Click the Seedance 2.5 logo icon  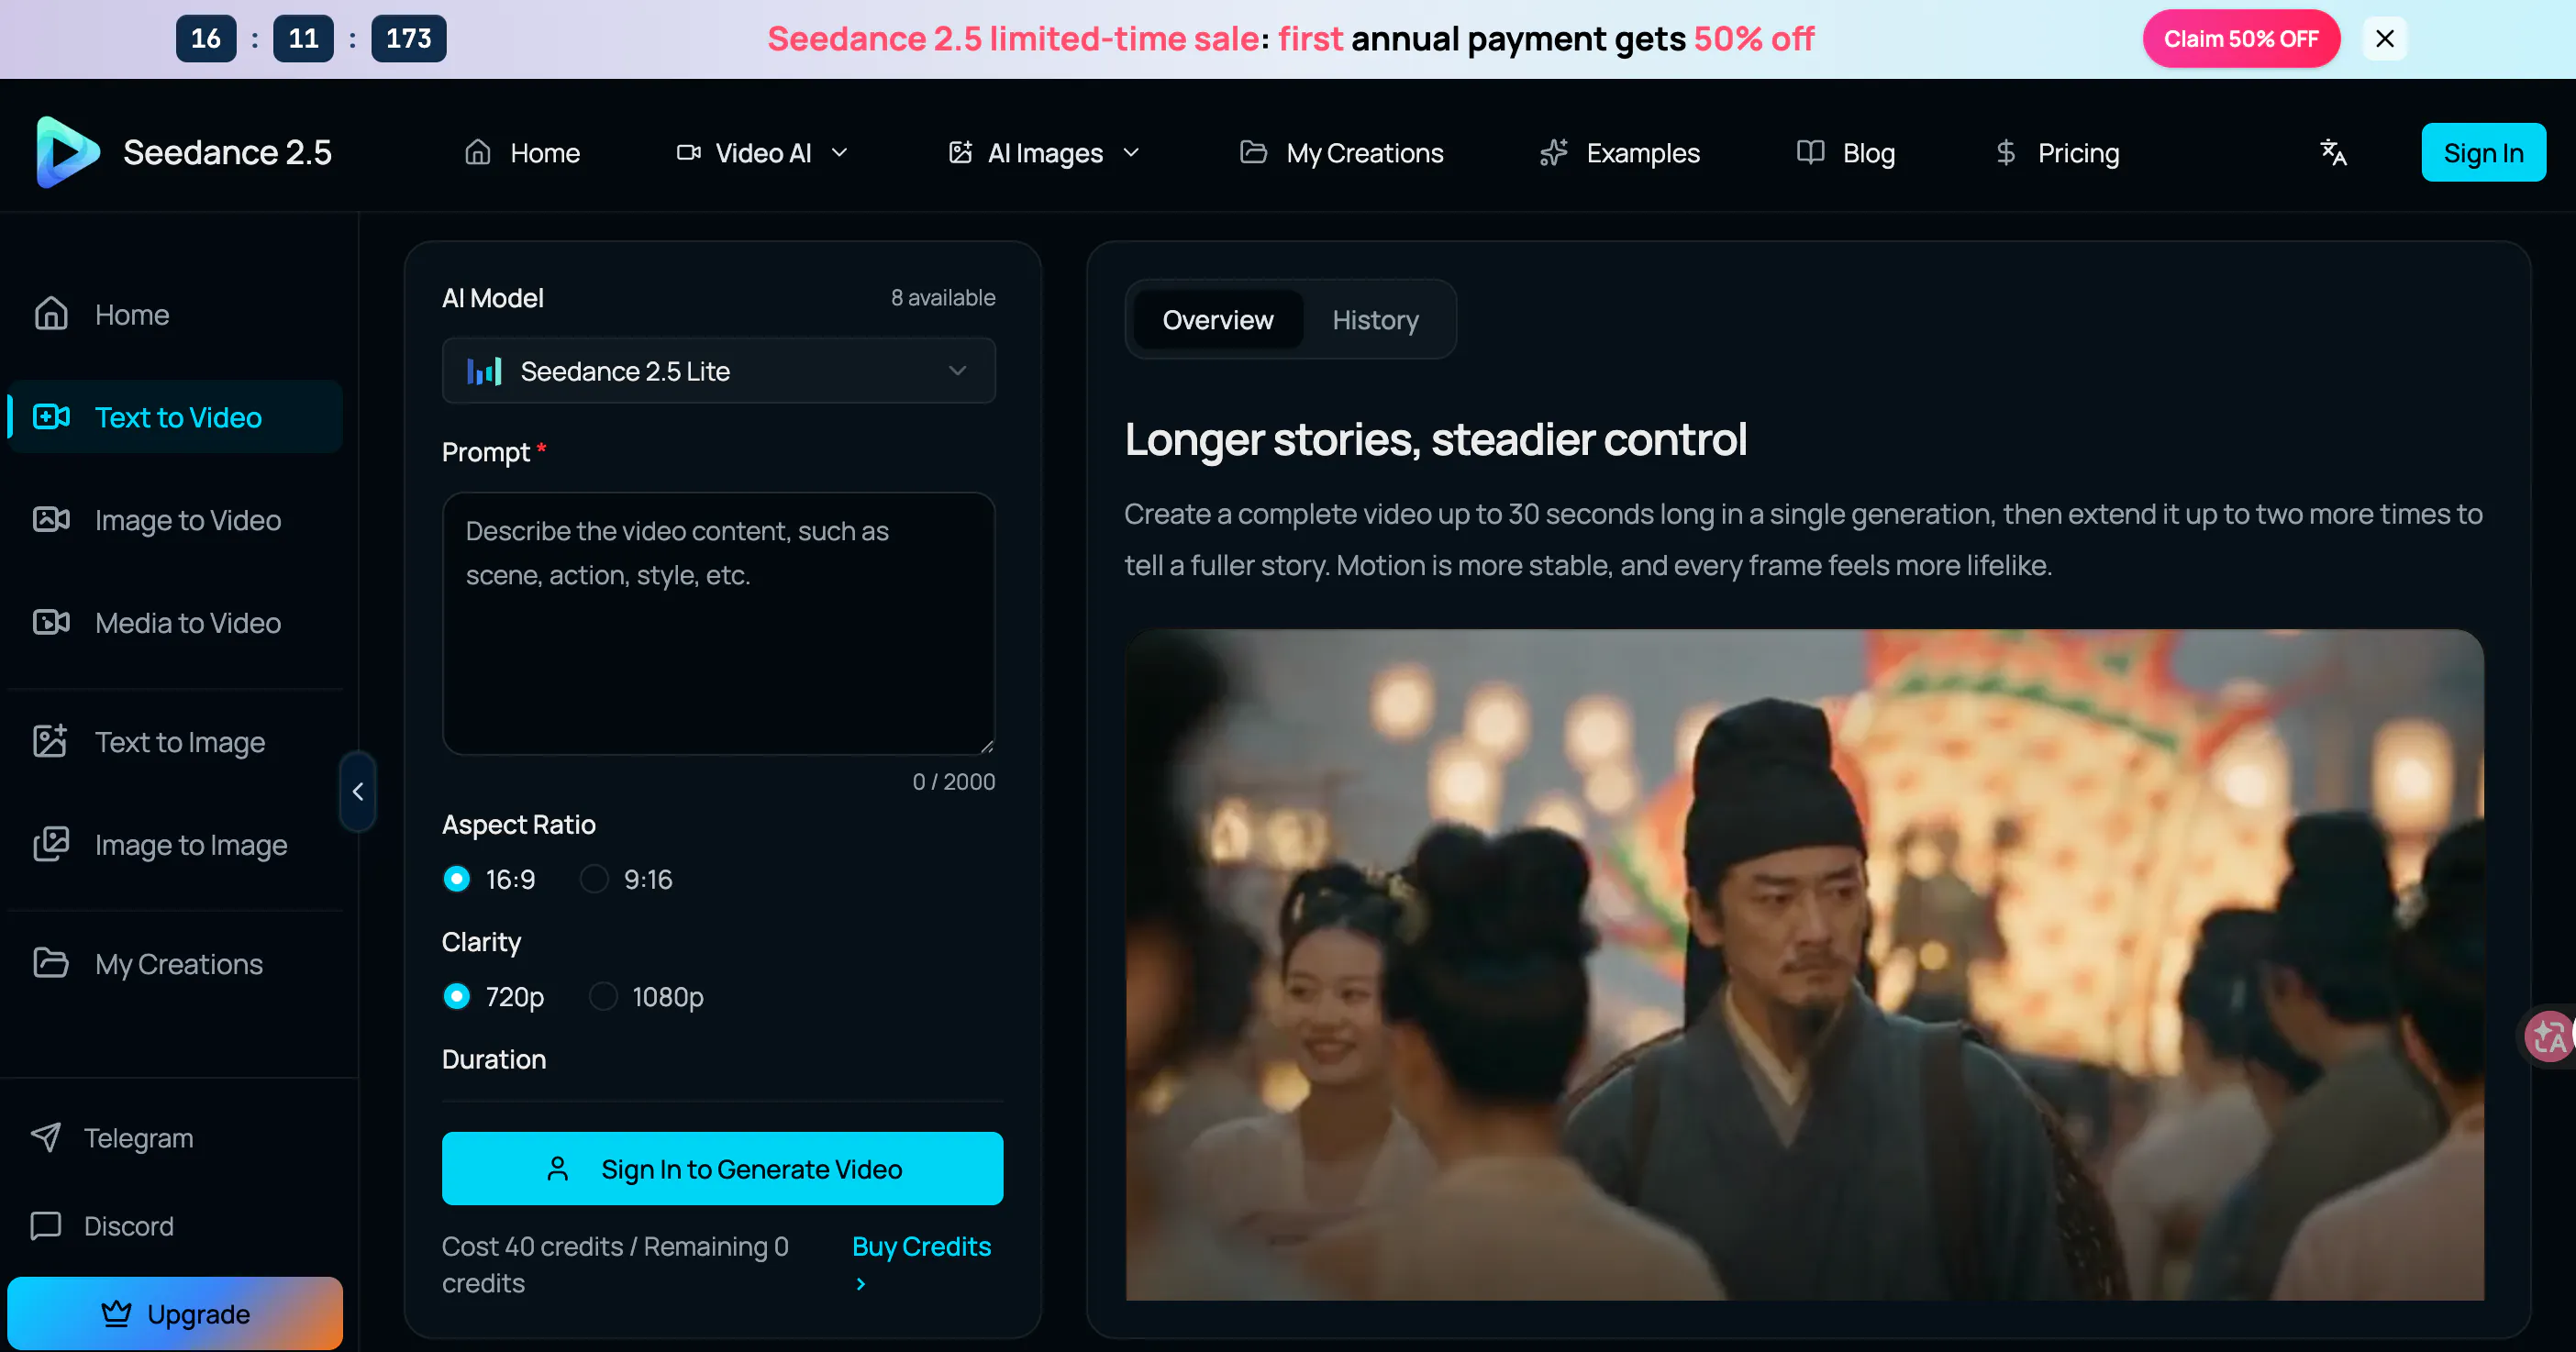point(67,152)
